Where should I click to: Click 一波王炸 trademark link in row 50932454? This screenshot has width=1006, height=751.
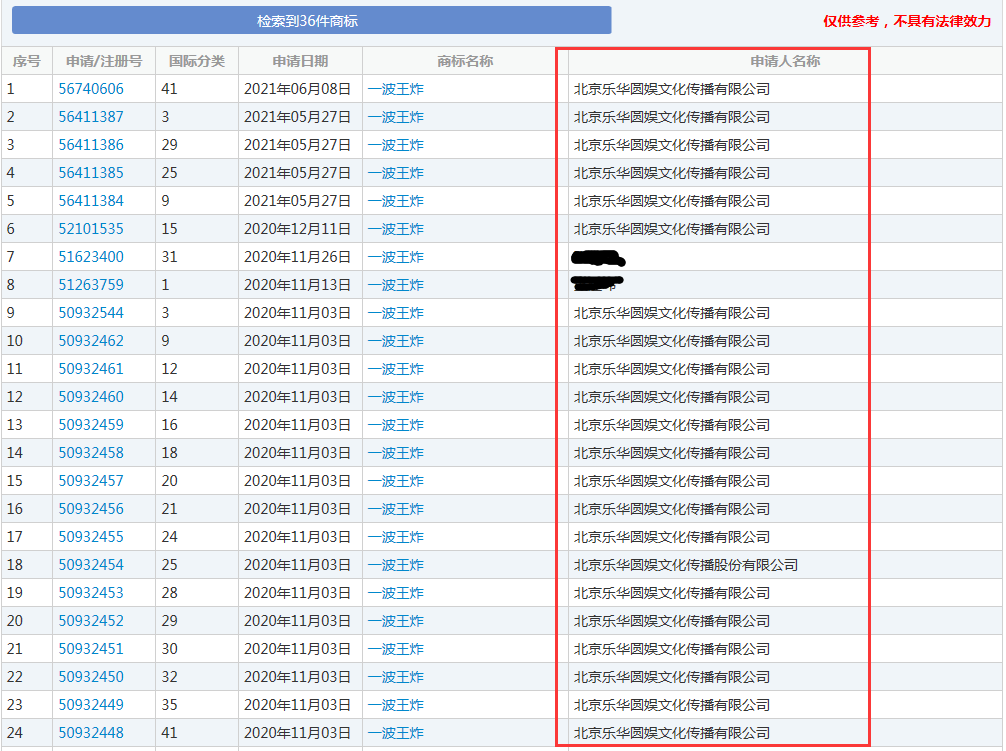pos(396,565)
